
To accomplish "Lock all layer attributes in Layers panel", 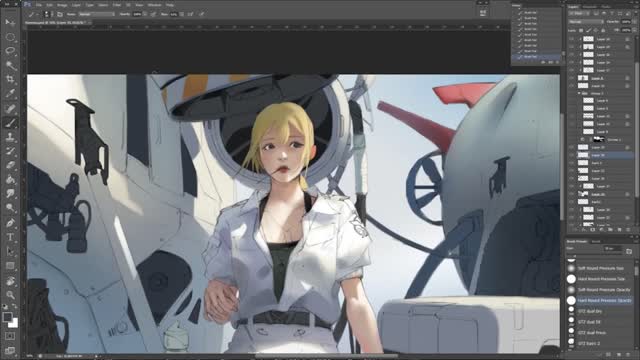I will pyautogui.click(x=603, y=30).
